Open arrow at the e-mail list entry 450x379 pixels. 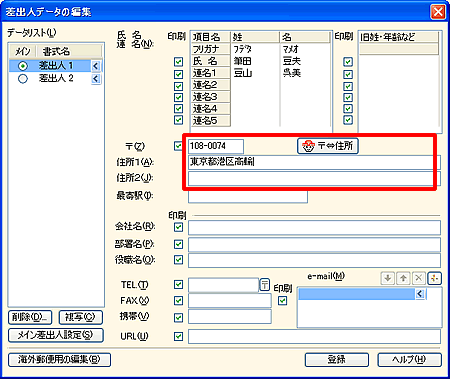420,294
